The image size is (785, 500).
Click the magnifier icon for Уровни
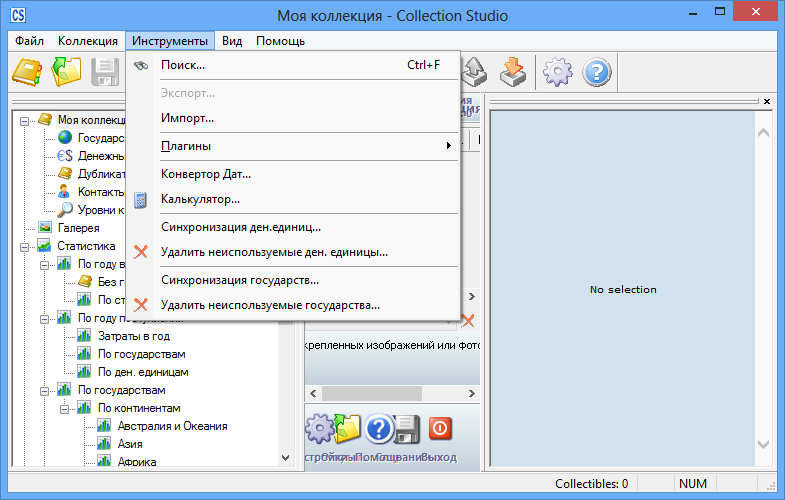pyautogui.click(x=65, y=210)
